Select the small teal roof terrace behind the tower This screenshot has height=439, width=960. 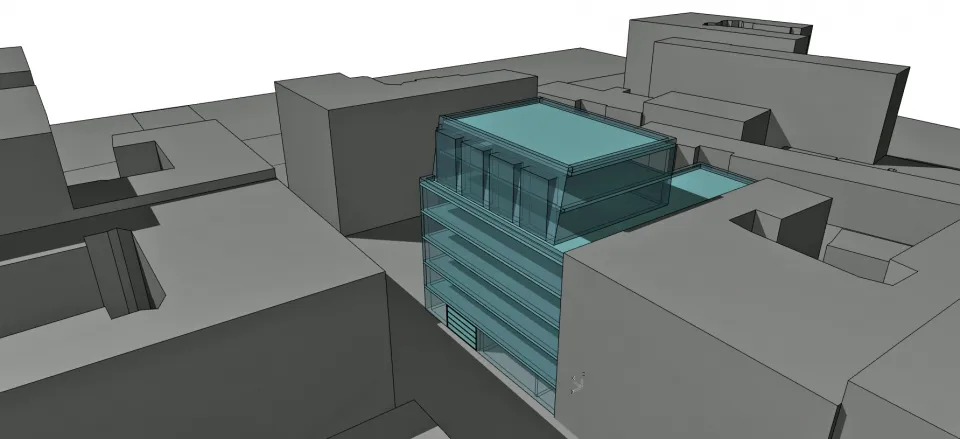click(708, 183)
